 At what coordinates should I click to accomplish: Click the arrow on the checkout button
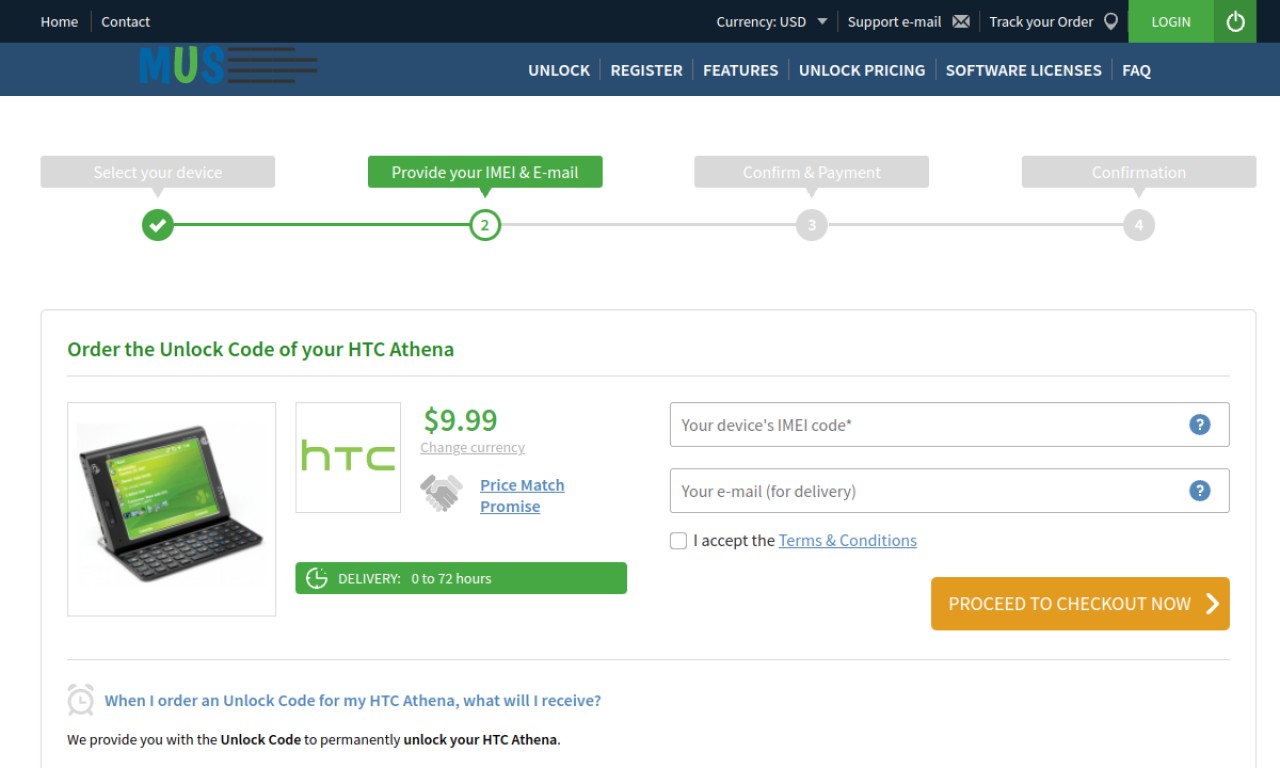pyautogui.click(x=1212, y=603)
